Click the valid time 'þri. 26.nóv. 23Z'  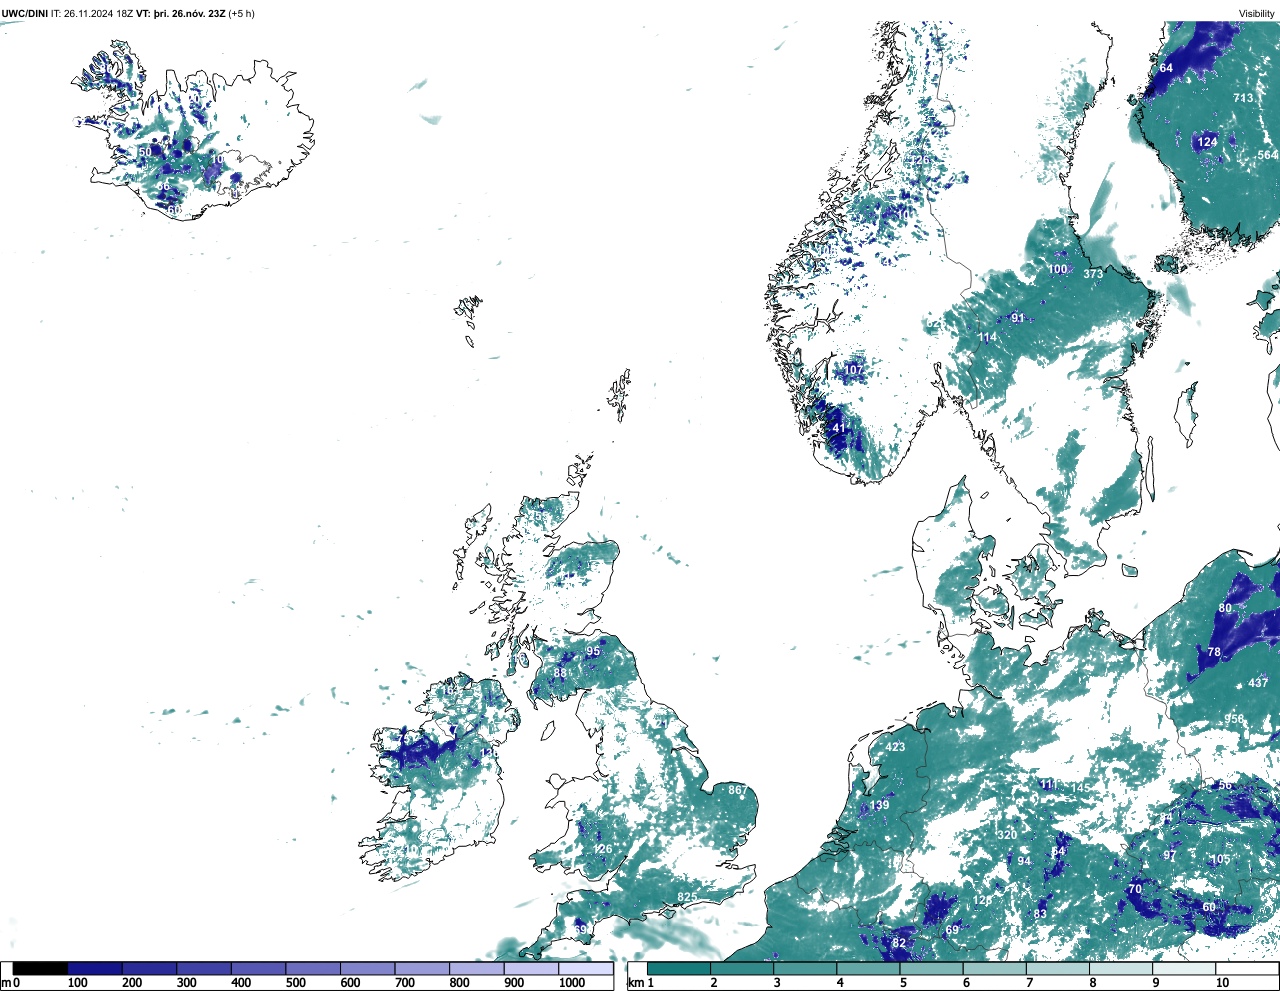(x=190, y=14)
